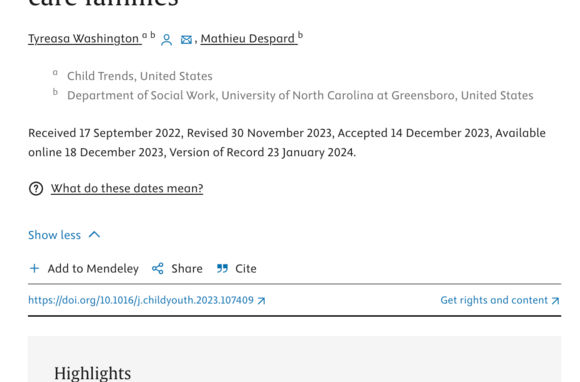Image resolution: width=580 pixels, height=382 pixels.
Task: Open author link Mathieu Despard
Action: click(249, 38)
